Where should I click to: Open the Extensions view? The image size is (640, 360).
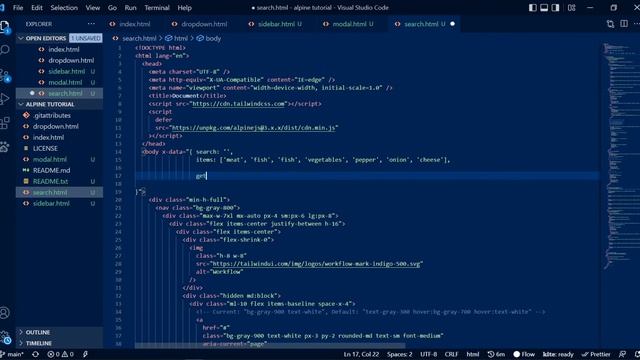point(5,122)
